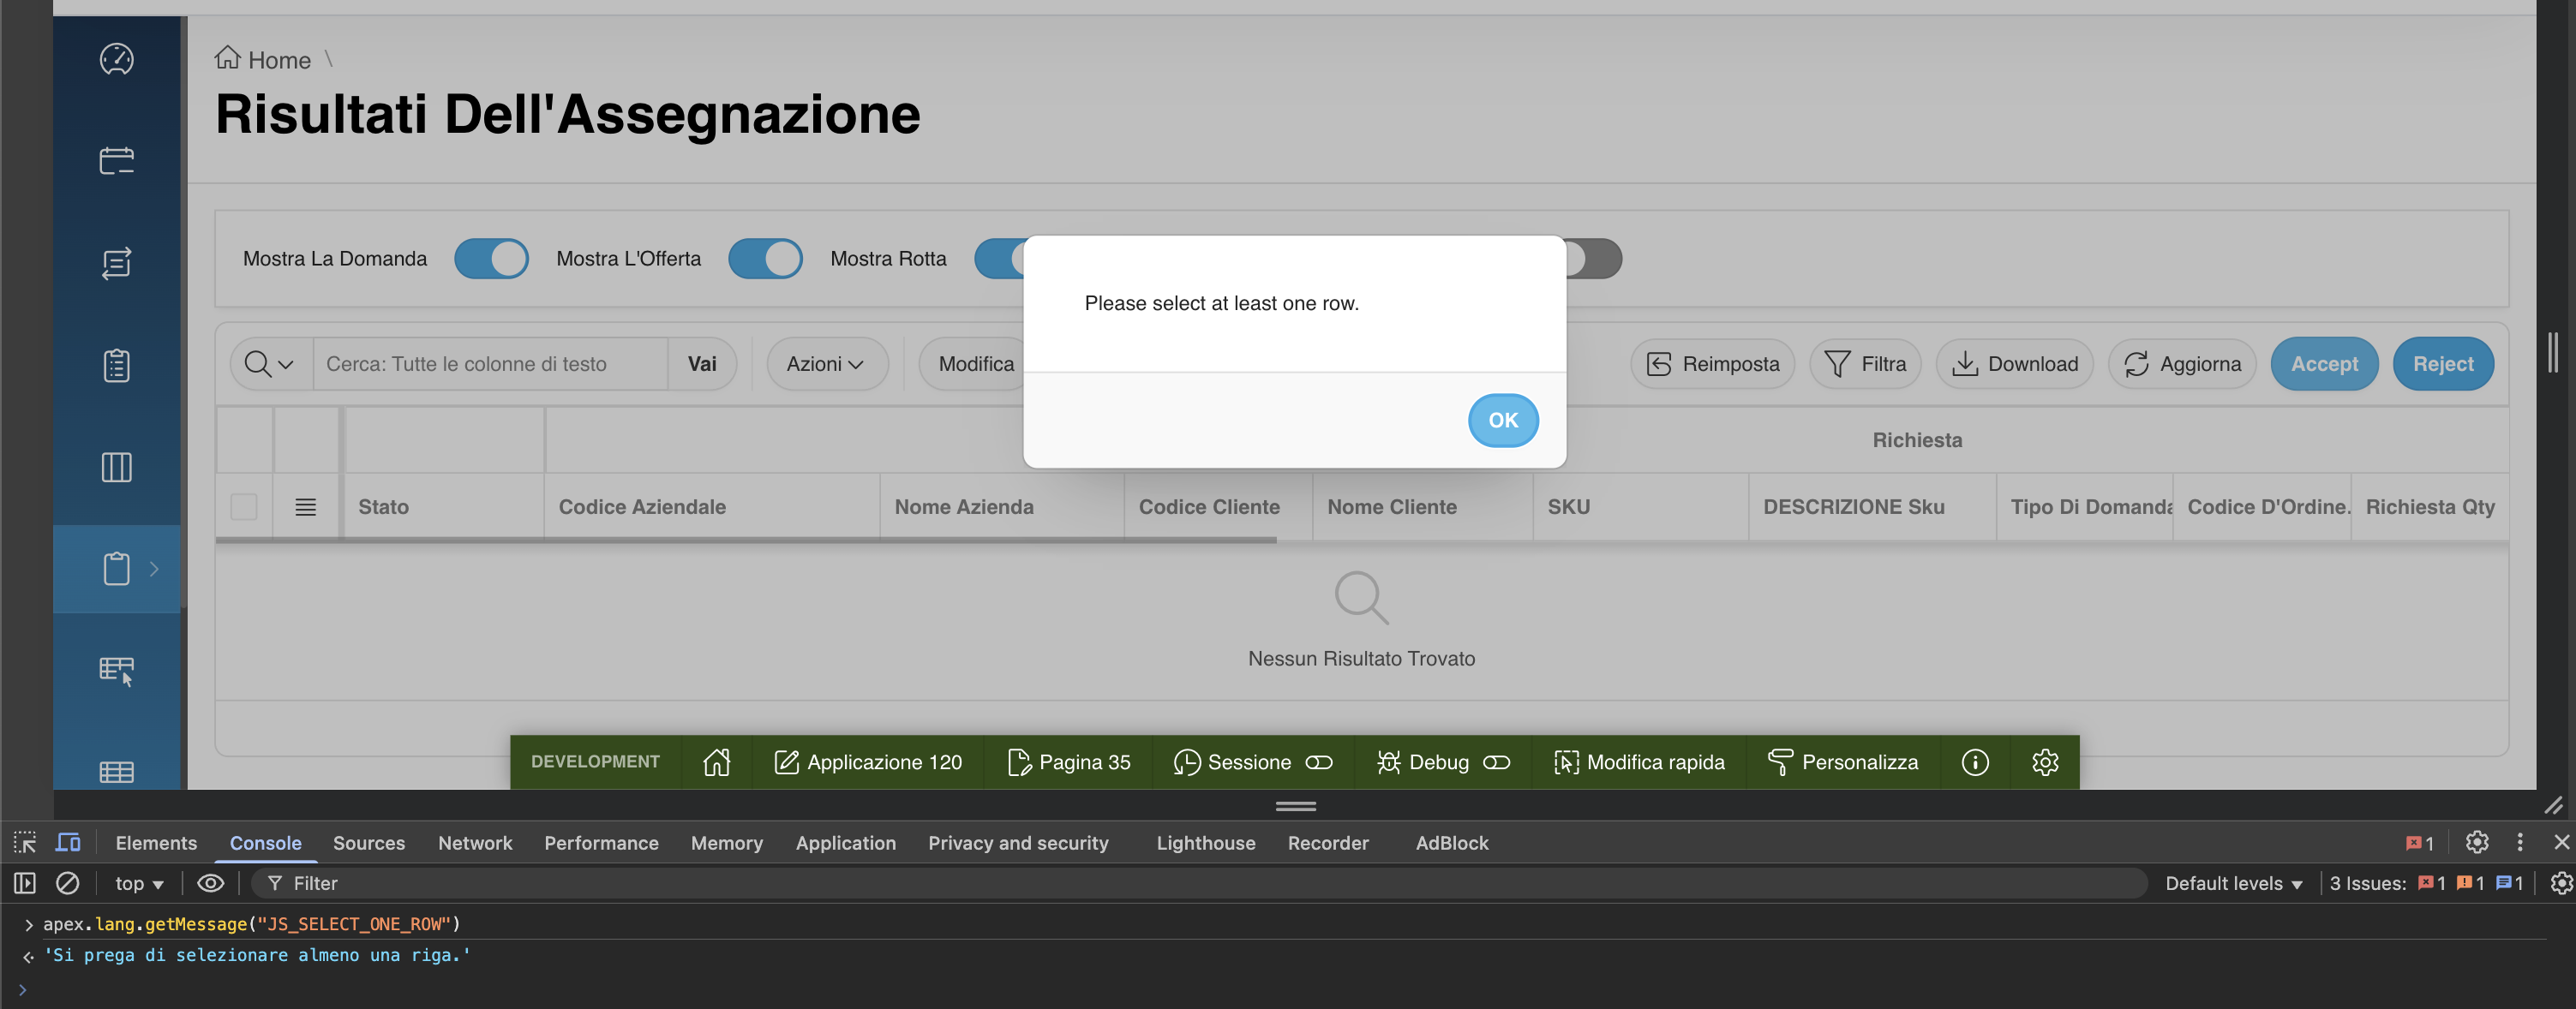
Task: Click the columns layout sidebar icon
Action: tap(116, 467)
